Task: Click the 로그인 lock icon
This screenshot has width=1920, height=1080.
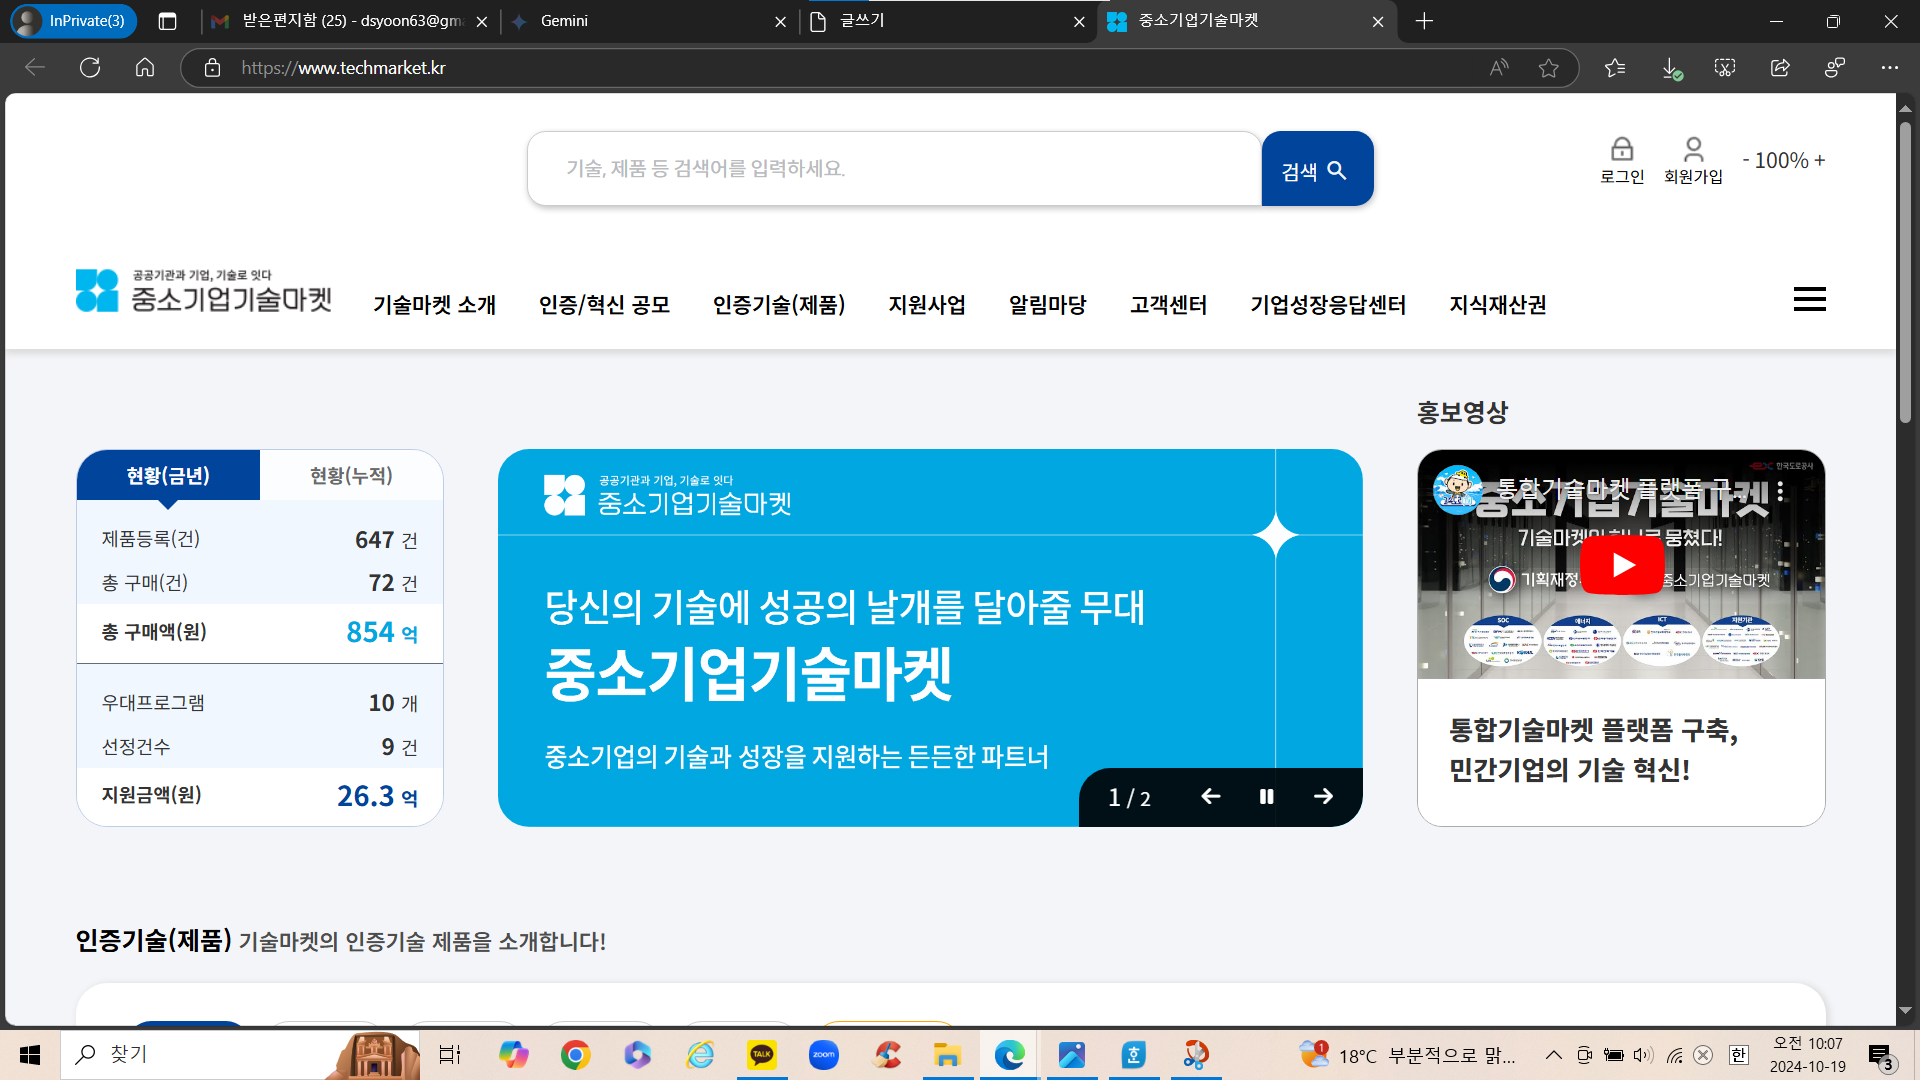Action: [x=1621, y=150]
